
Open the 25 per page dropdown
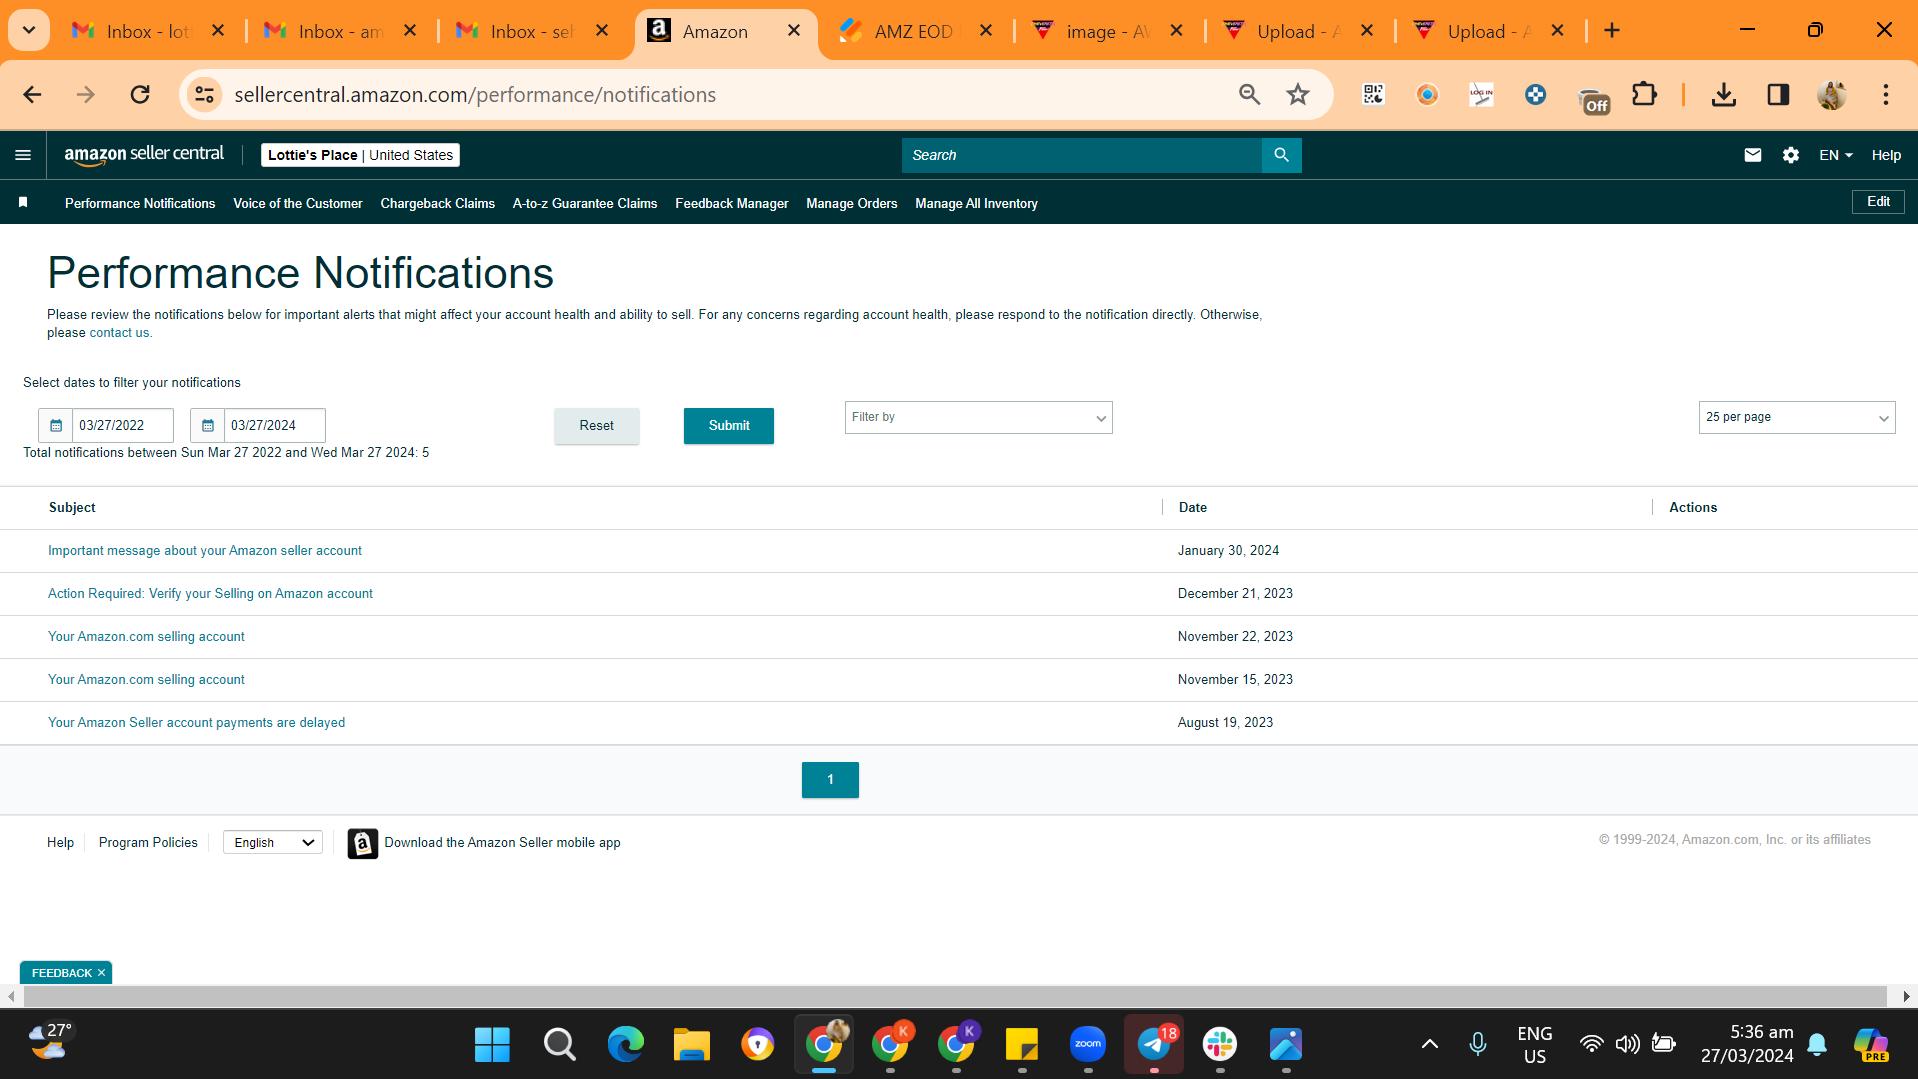(1796, 418)
